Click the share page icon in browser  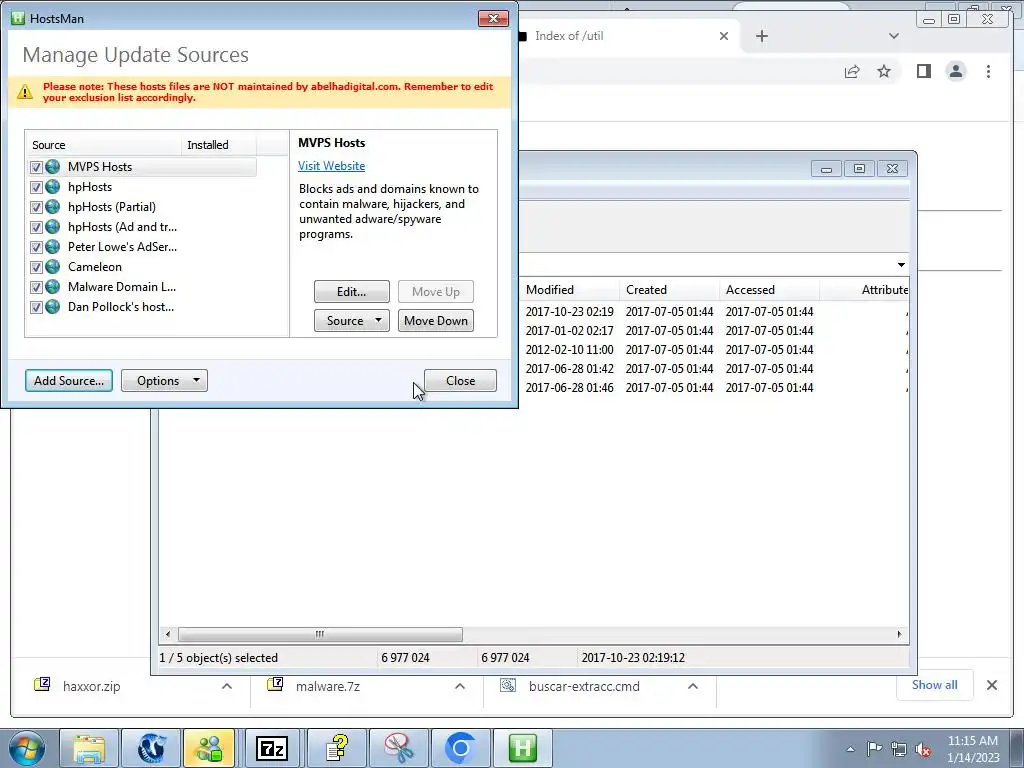tap(852, 71)
